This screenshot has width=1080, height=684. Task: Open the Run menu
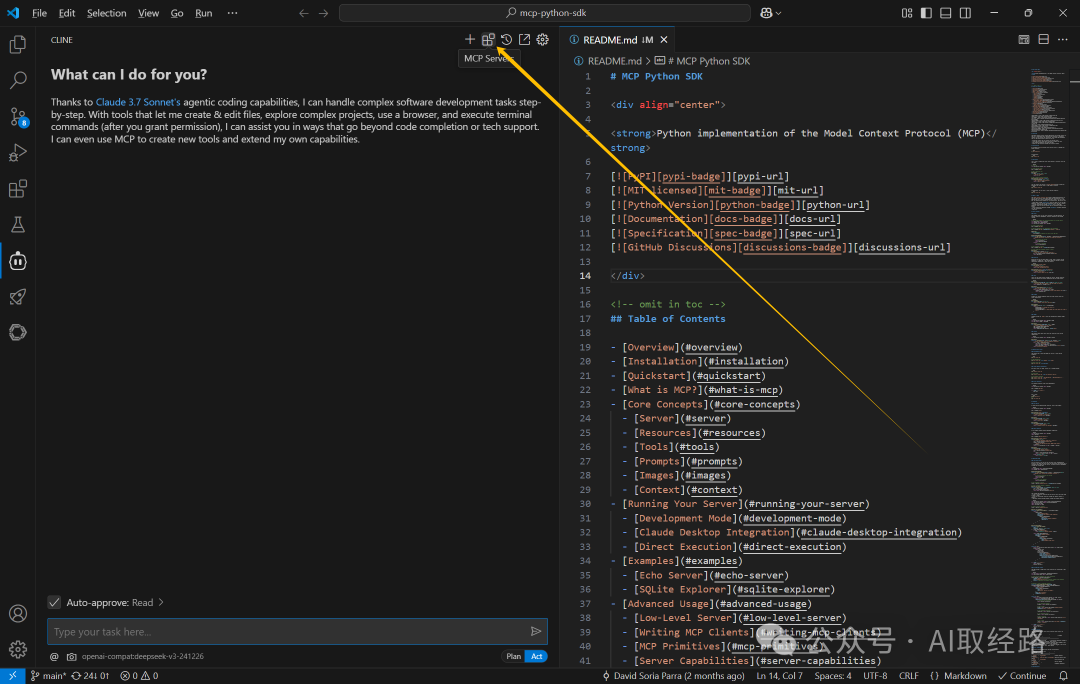tap(203, 13)
